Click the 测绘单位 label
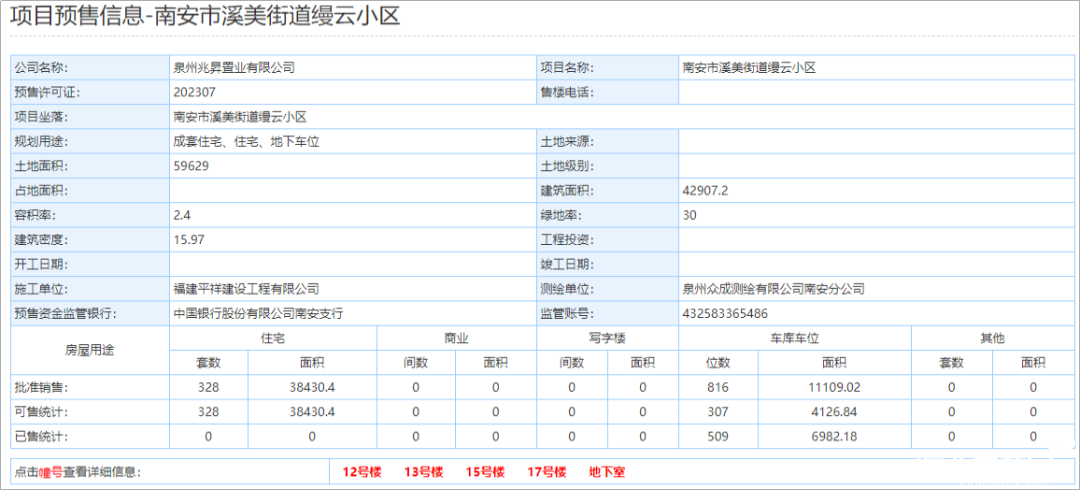Screen dimensions: 1080x490 [x=568, y=289]
